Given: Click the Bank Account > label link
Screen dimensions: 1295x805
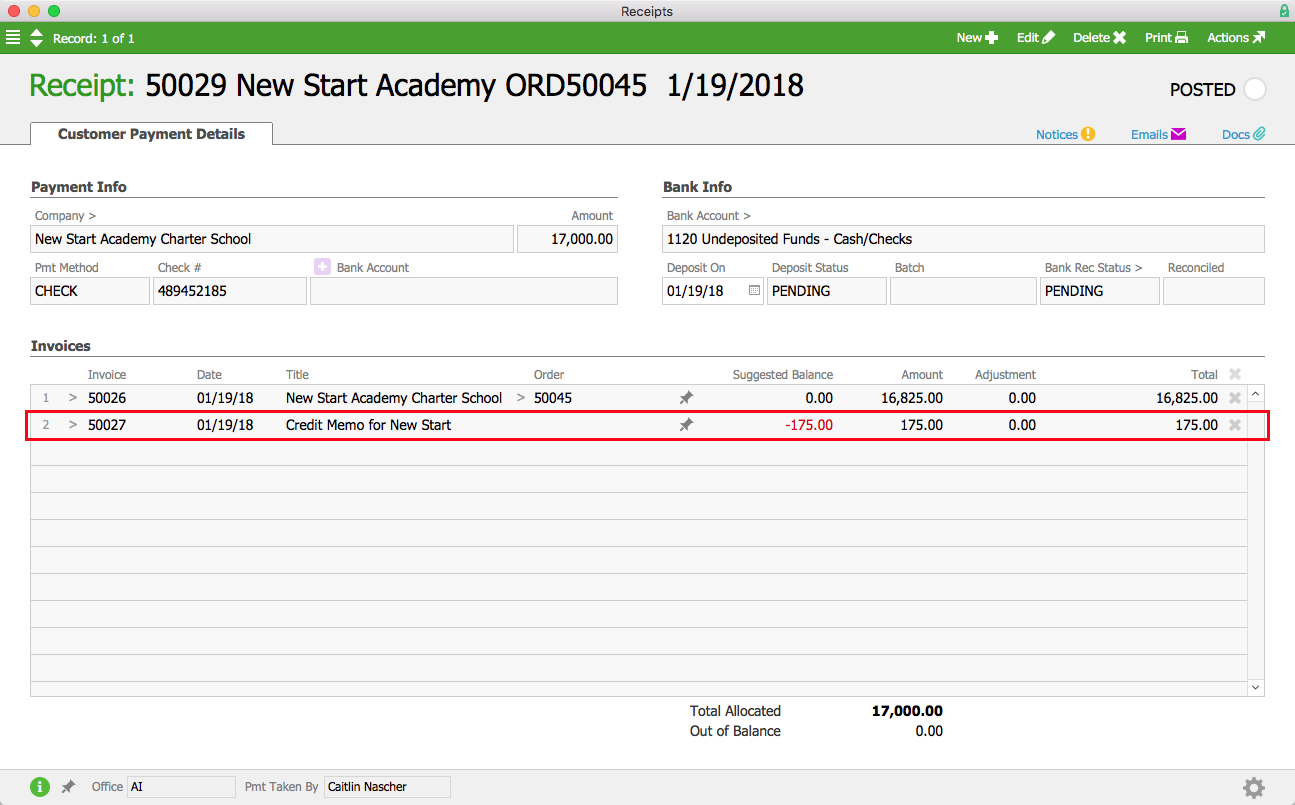Looking at the screenshot, I should point(708,216).
